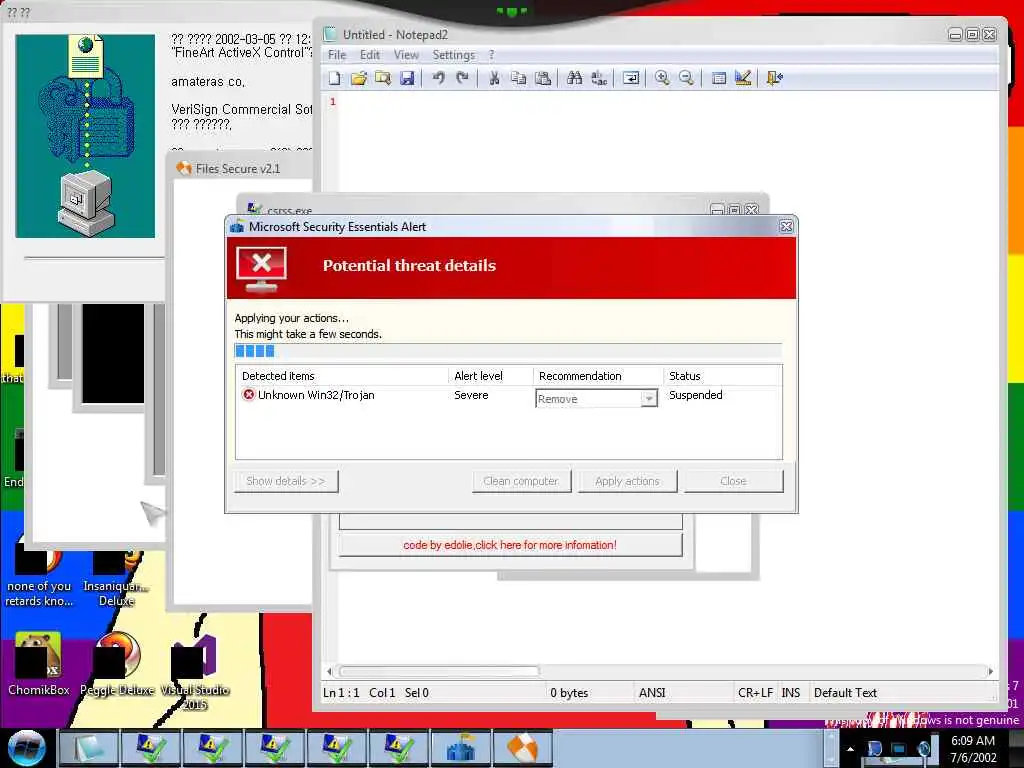The image size is (1024, 768).
Task: Open the Peggle Deluxe desktop icon
Action: click(117, 664)
